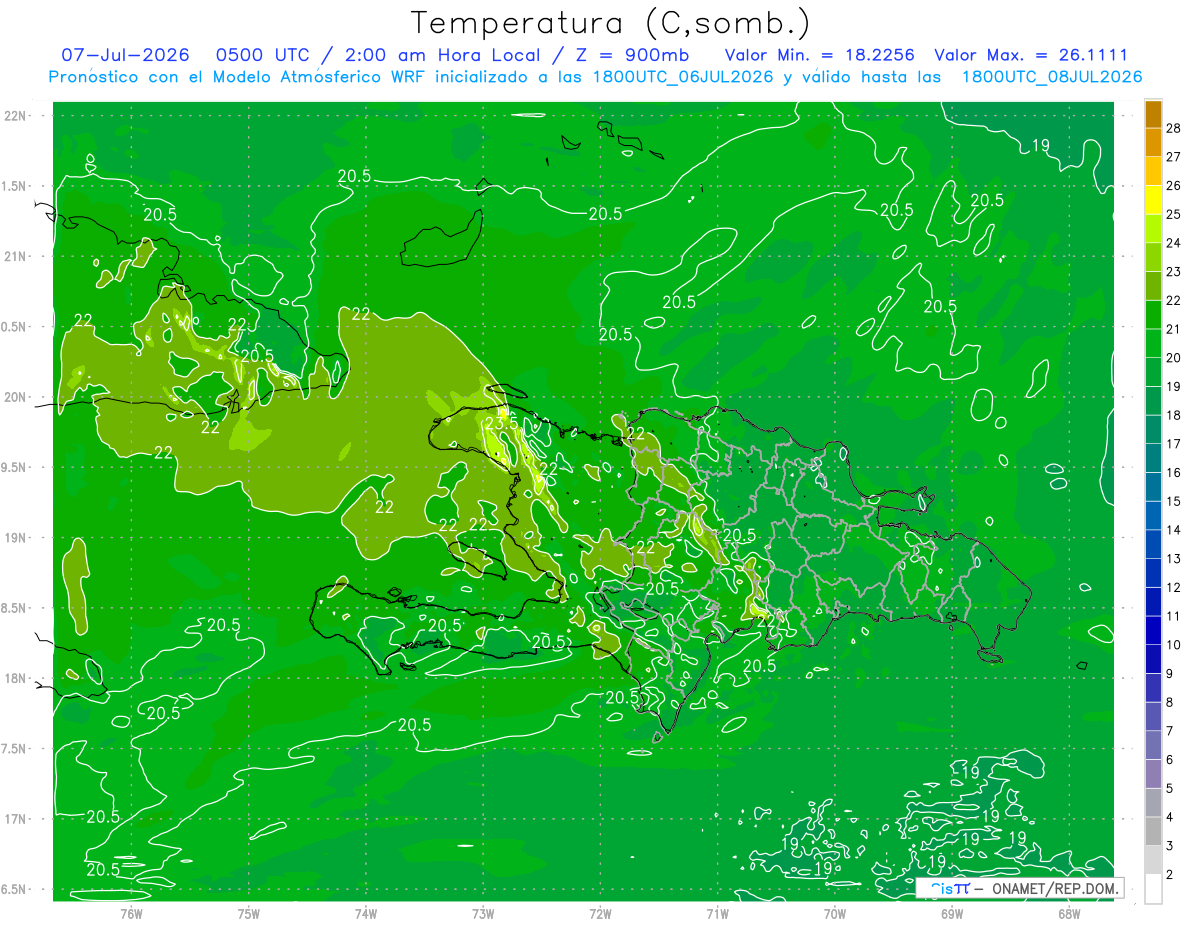Image resolution: width=1200 pixels, height=927 pixels.
Task: Click longitude axis label "73W"
Action: click(483, 913)
